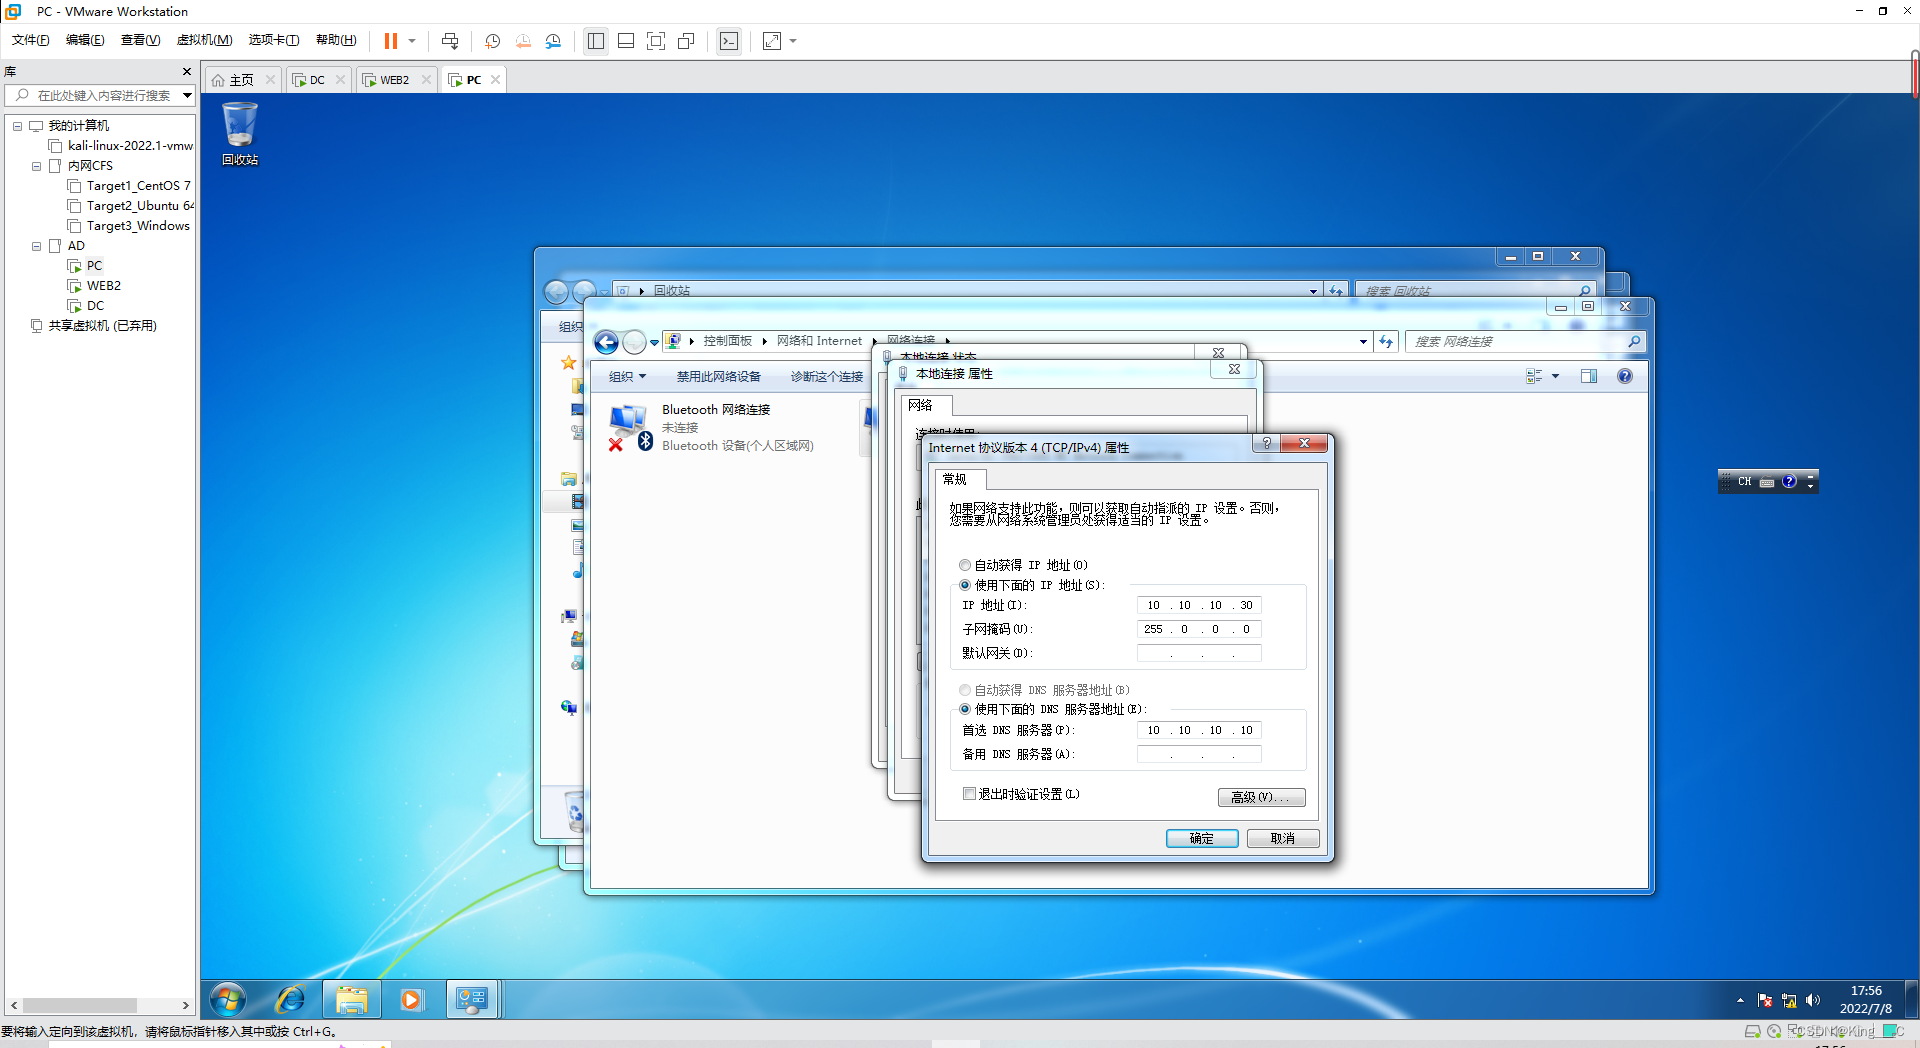The image size is (1920, 1048).
Task: Toggle the library sidebar display
Action: coord(596,41)
